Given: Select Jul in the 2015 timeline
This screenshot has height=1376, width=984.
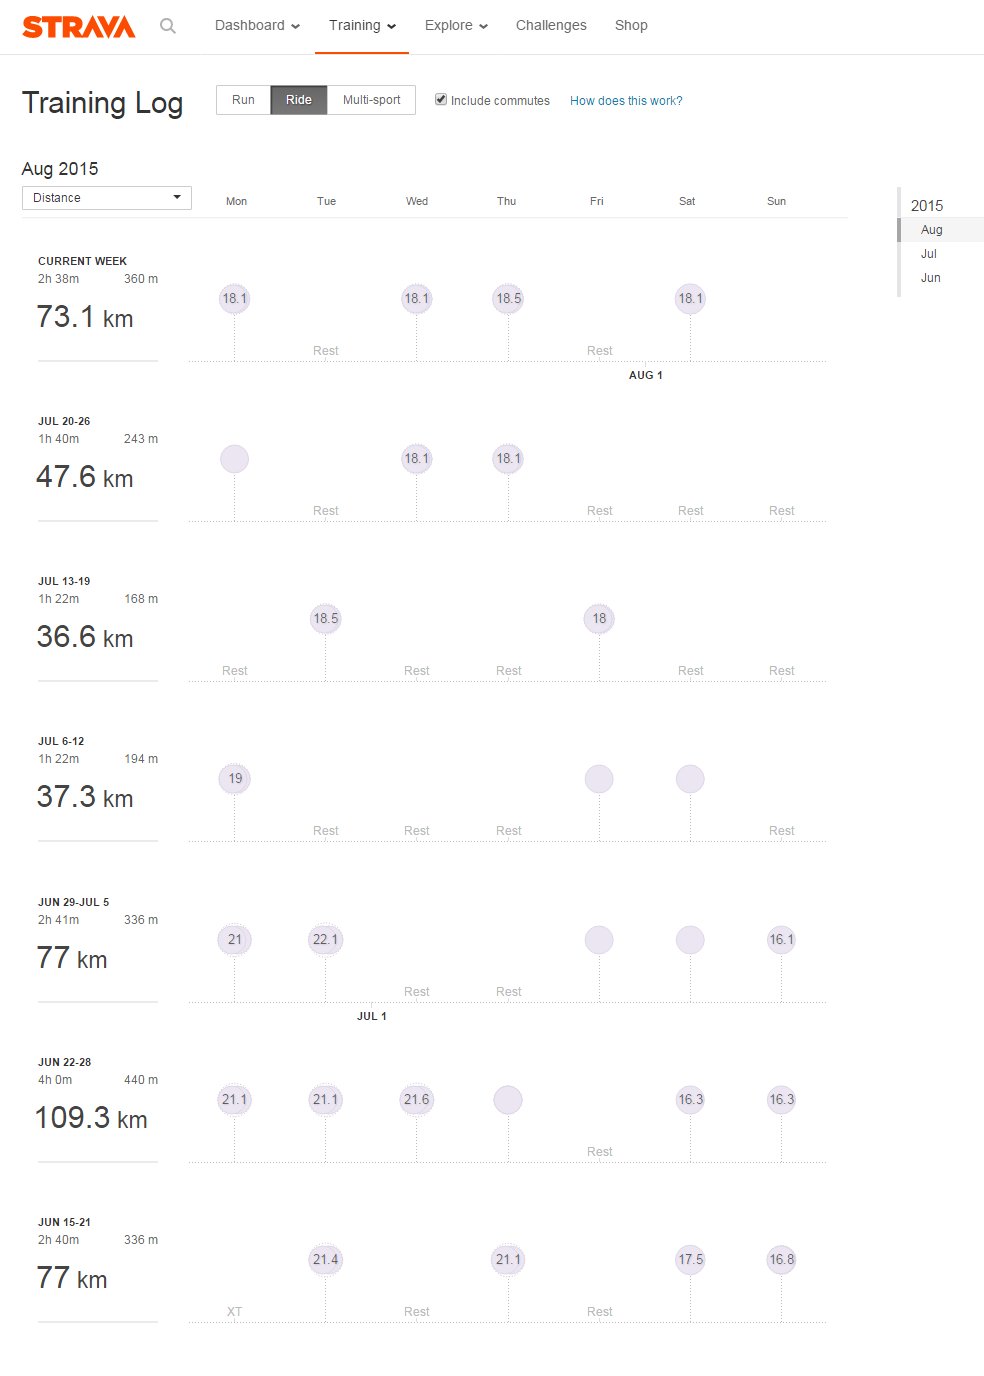Looking at the screenshot, I should (x=929, y=253).
